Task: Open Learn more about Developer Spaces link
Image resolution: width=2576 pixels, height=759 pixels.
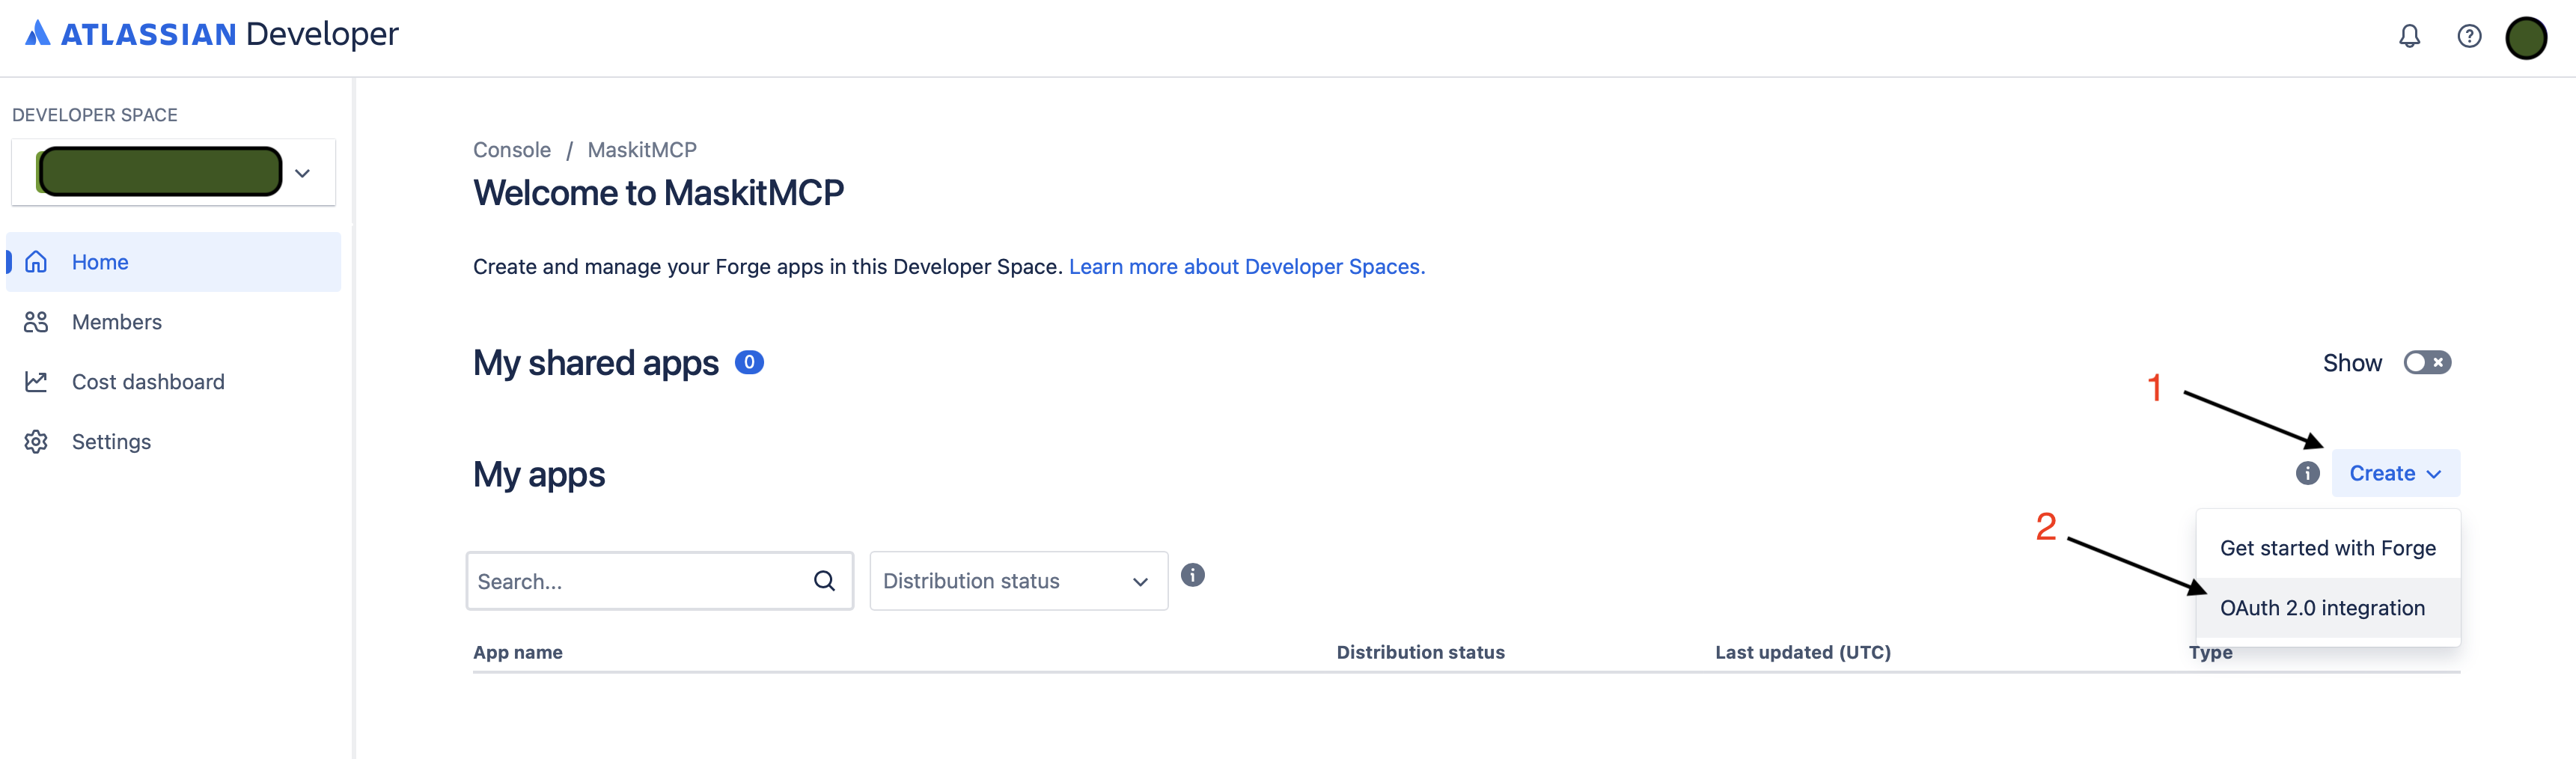Action: 1247,267
